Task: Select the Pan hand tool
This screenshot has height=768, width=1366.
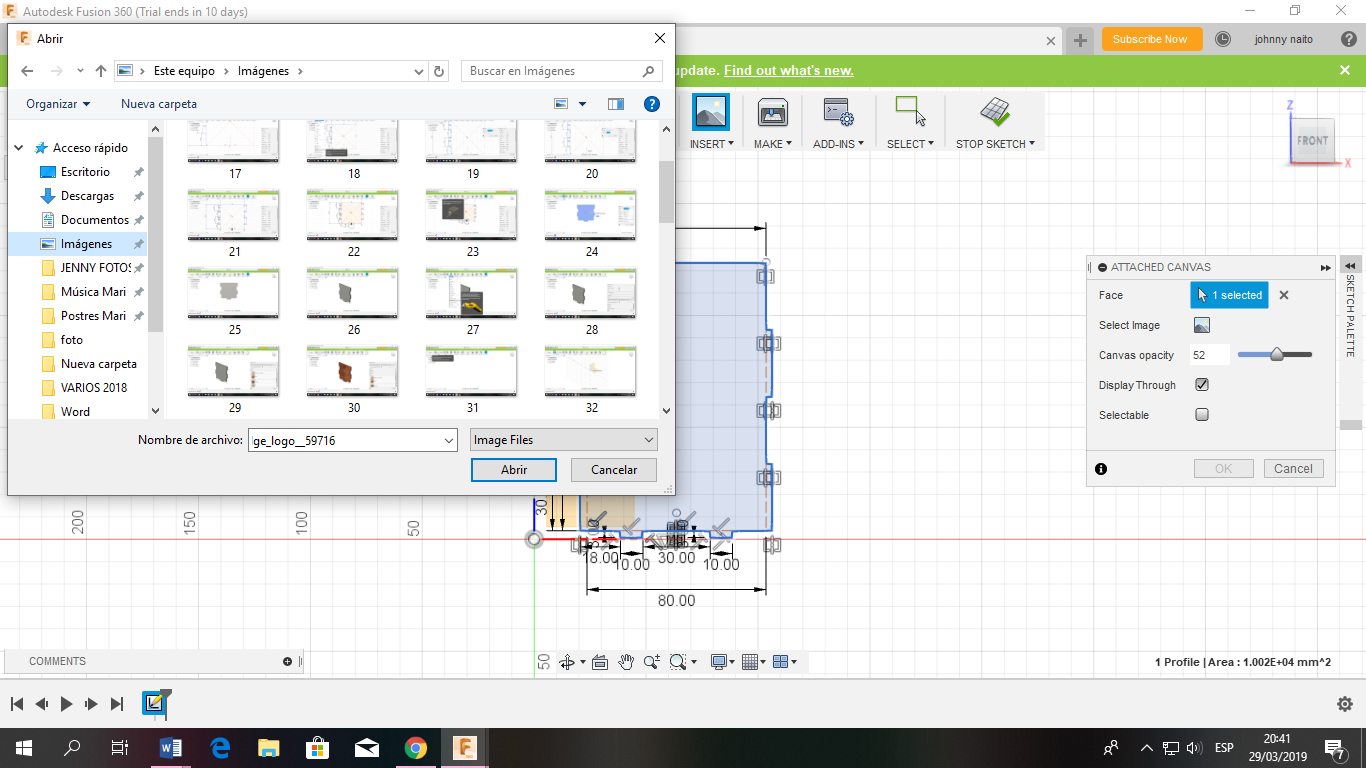Action: pos(626,662)
